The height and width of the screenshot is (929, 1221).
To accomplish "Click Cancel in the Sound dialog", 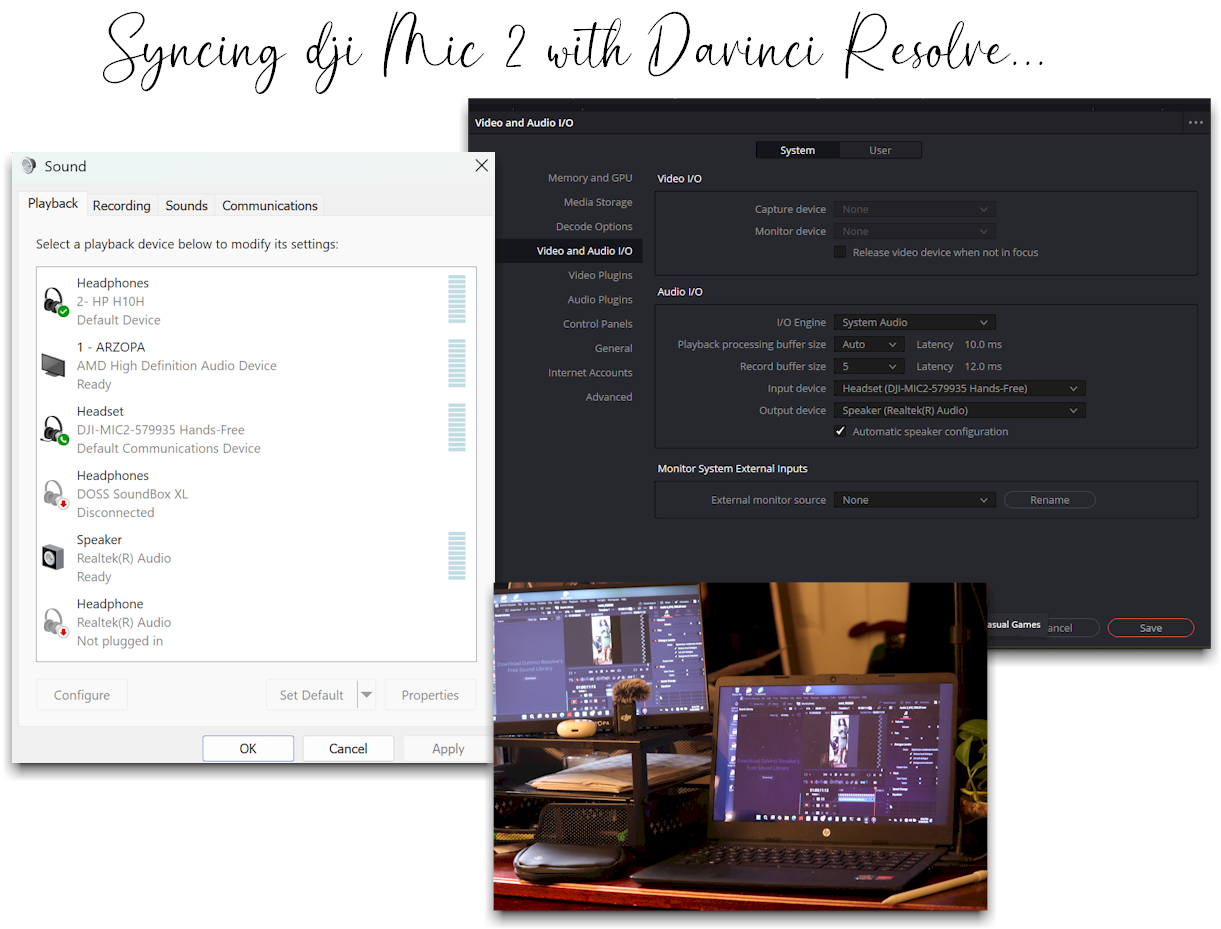I will pos(348,748).
